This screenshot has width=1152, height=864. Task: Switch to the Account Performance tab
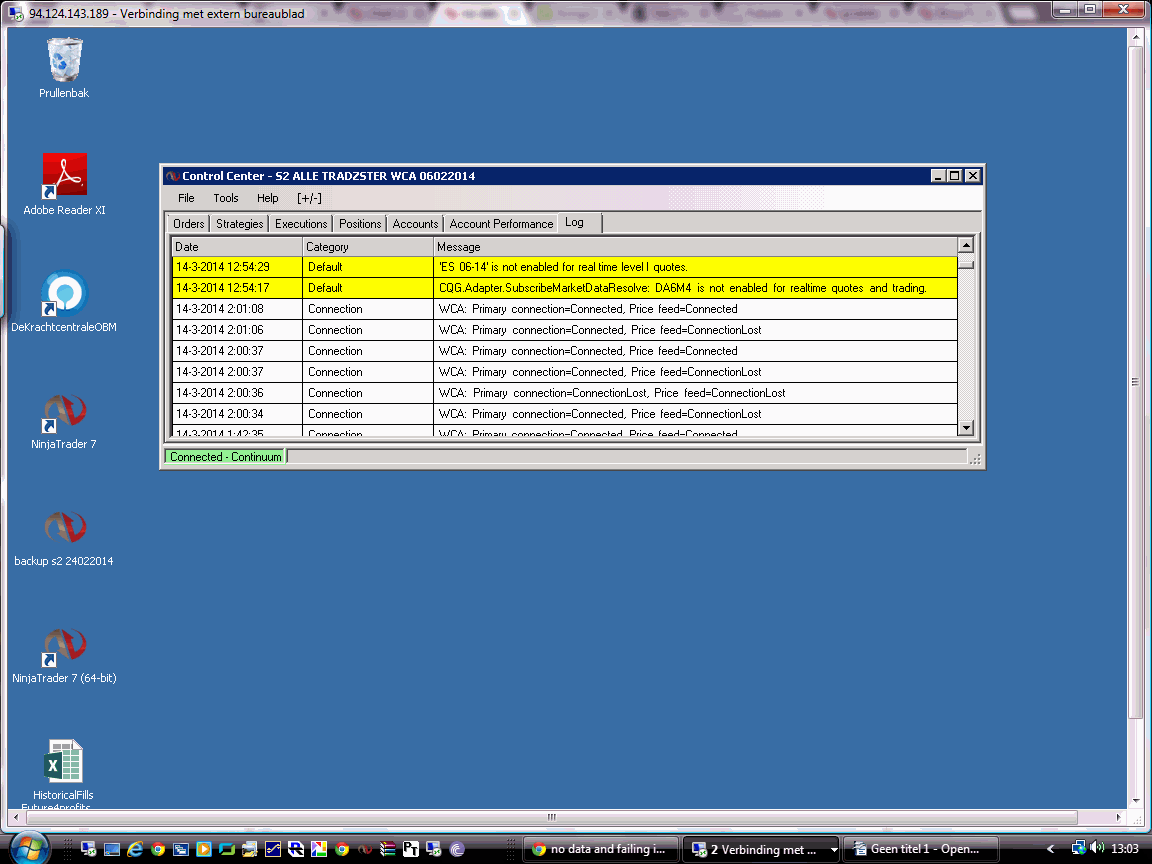click(501, 223)
